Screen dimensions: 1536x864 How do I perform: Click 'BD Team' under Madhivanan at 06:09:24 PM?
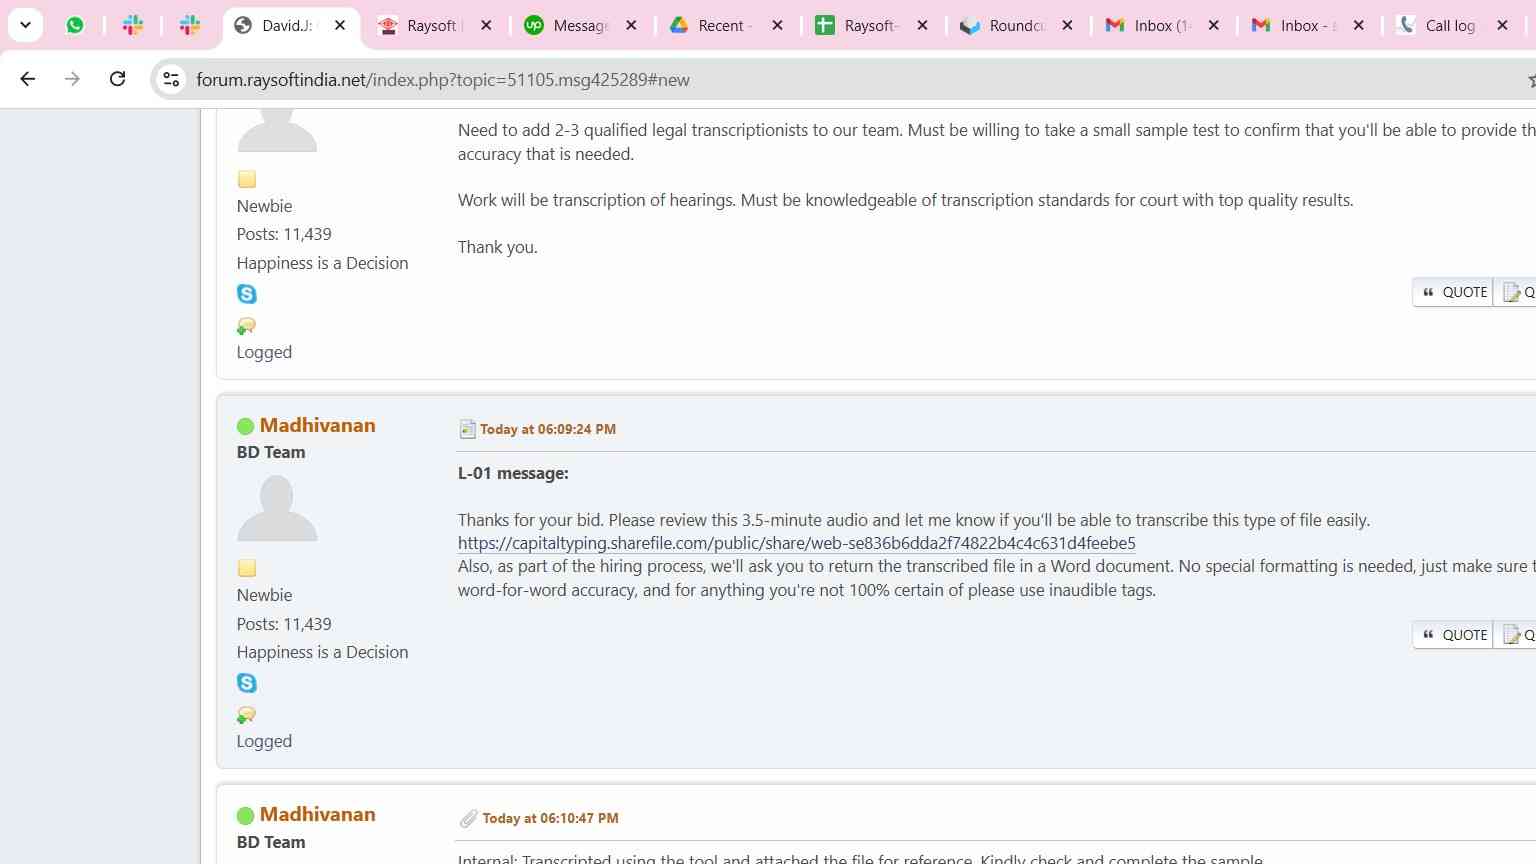pyautogui.click(x=271, y=452)
